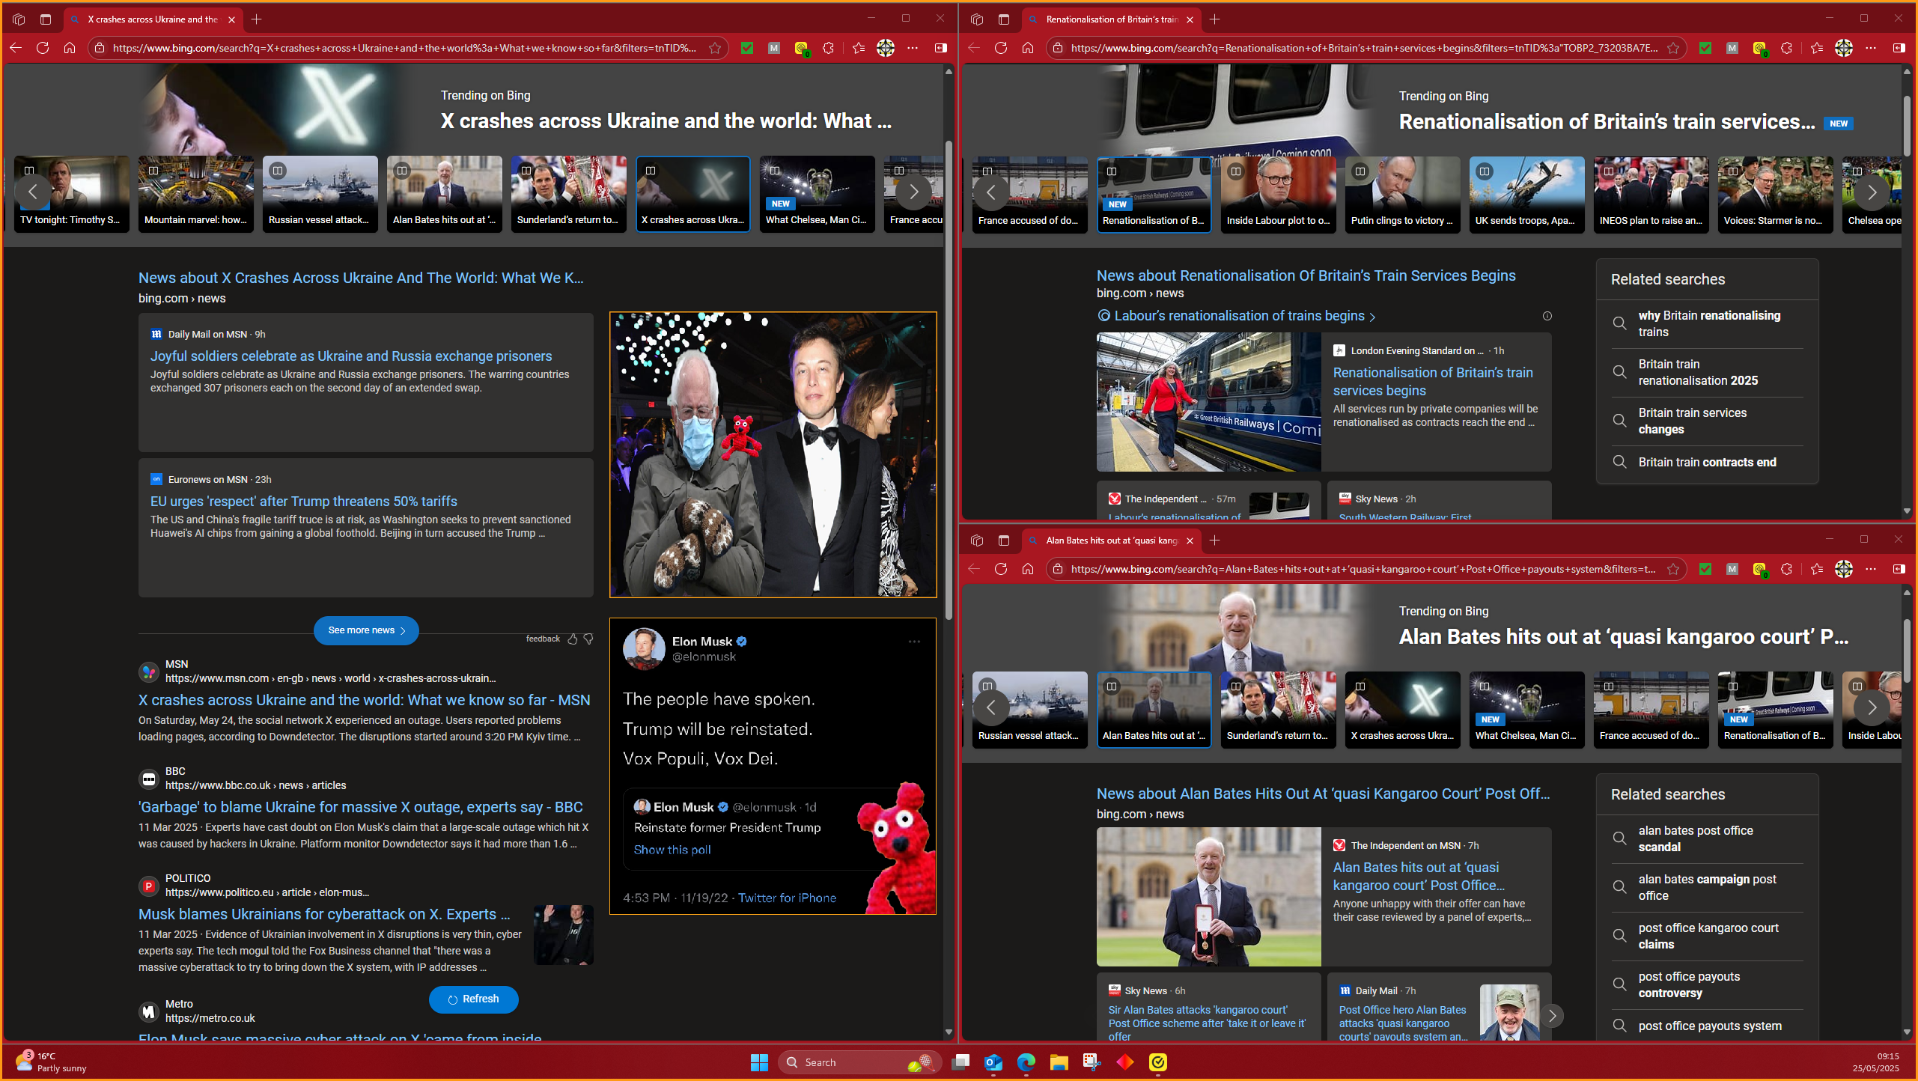
Task: Open Settings and more menu in left window
Action: (x=912, y=48)
